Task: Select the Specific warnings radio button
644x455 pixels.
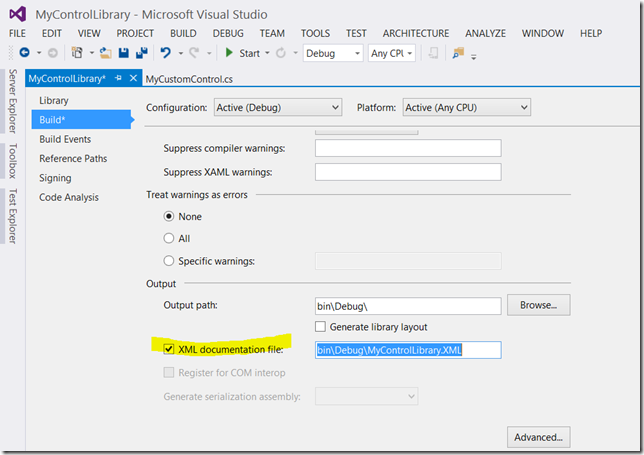Action: [169, 261]
